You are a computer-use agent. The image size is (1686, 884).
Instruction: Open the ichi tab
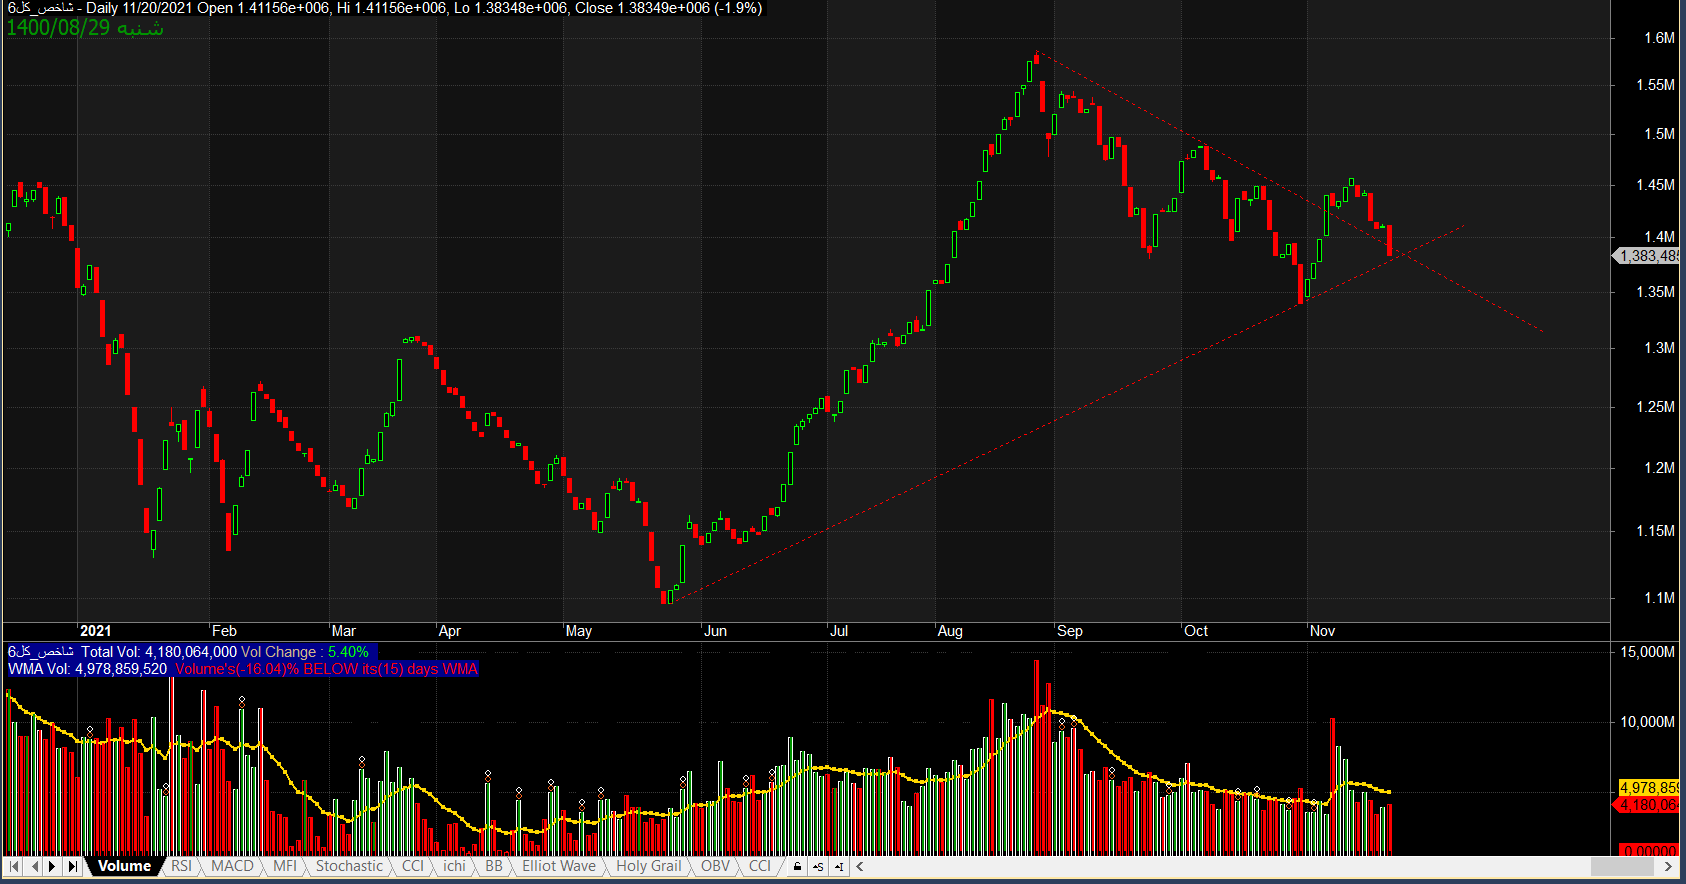pos(454,866)
